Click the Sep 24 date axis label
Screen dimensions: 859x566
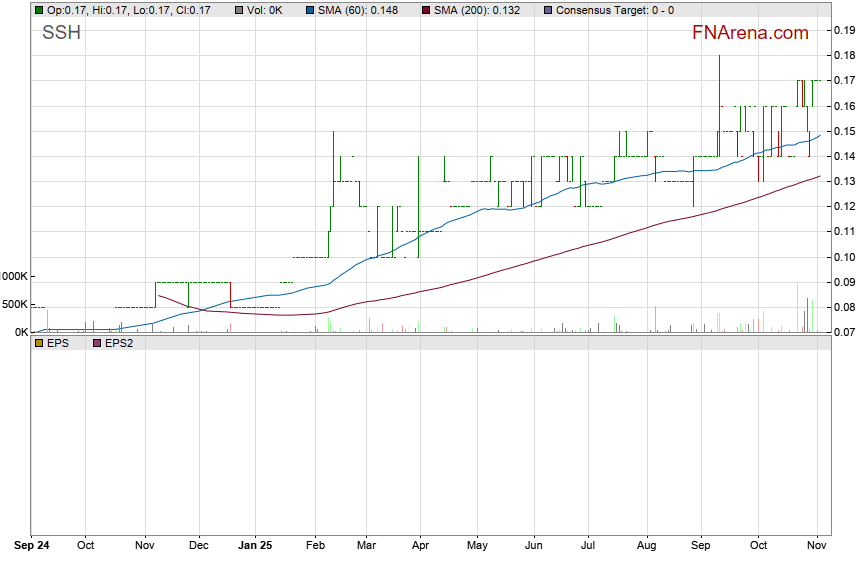(30, 546)
